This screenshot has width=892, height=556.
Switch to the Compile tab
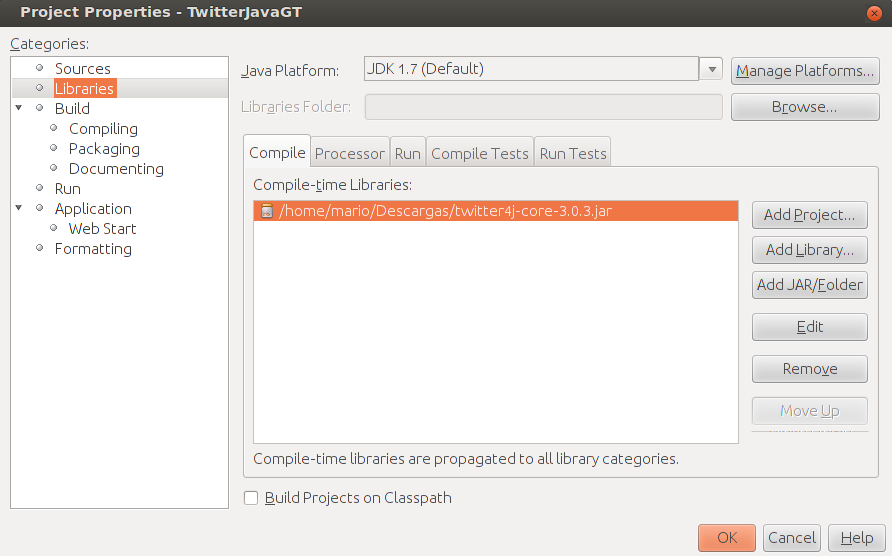277,153
